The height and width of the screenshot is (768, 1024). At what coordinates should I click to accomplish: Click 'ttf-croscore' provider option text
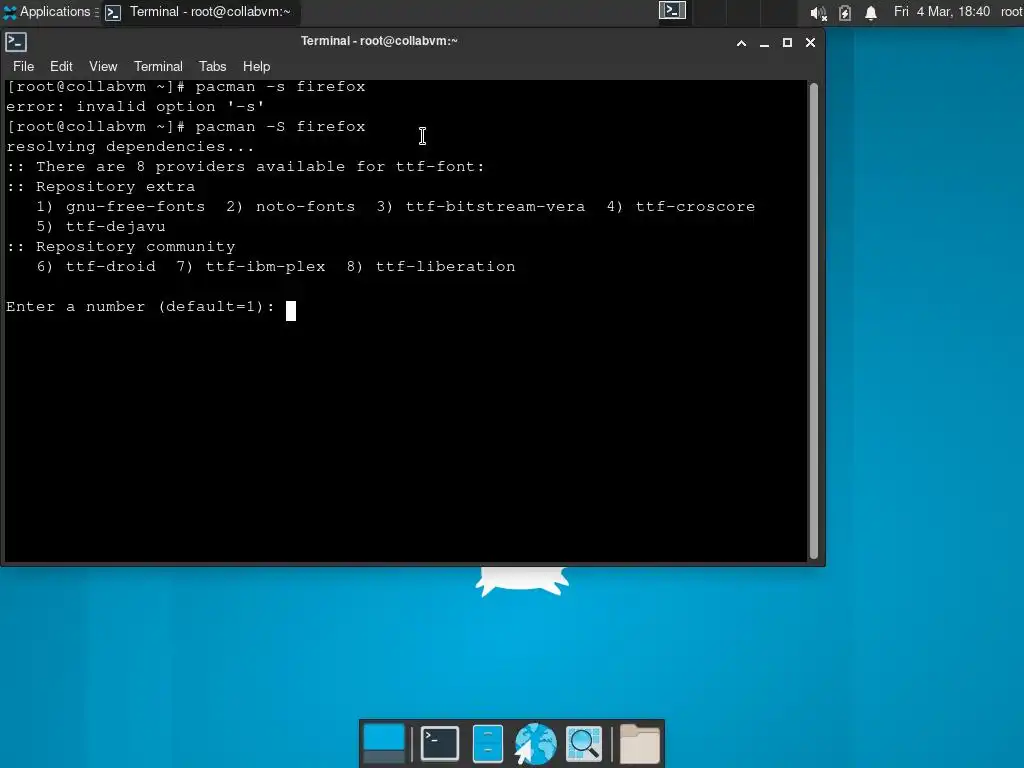695,206
